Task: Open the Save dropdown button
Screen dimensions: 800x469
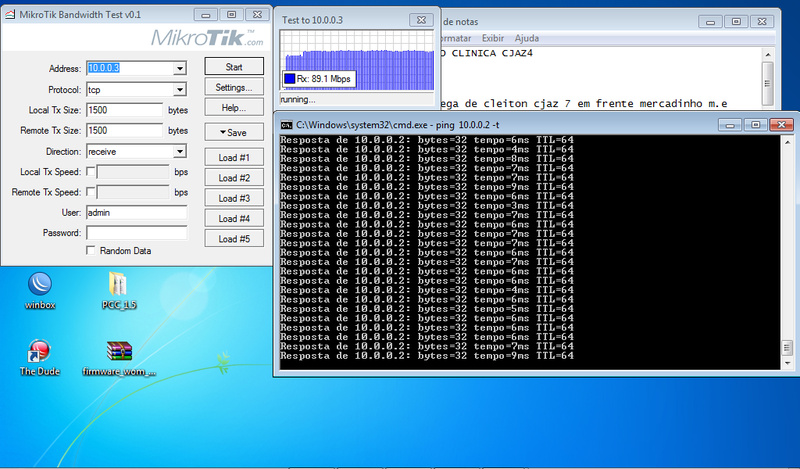Action: 234,132
